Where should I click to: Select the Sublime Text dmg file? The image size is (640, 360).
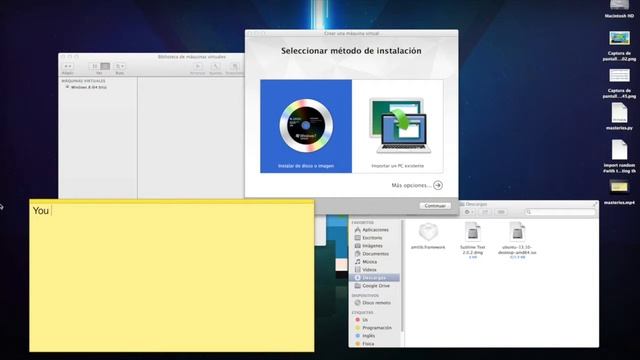473,240
